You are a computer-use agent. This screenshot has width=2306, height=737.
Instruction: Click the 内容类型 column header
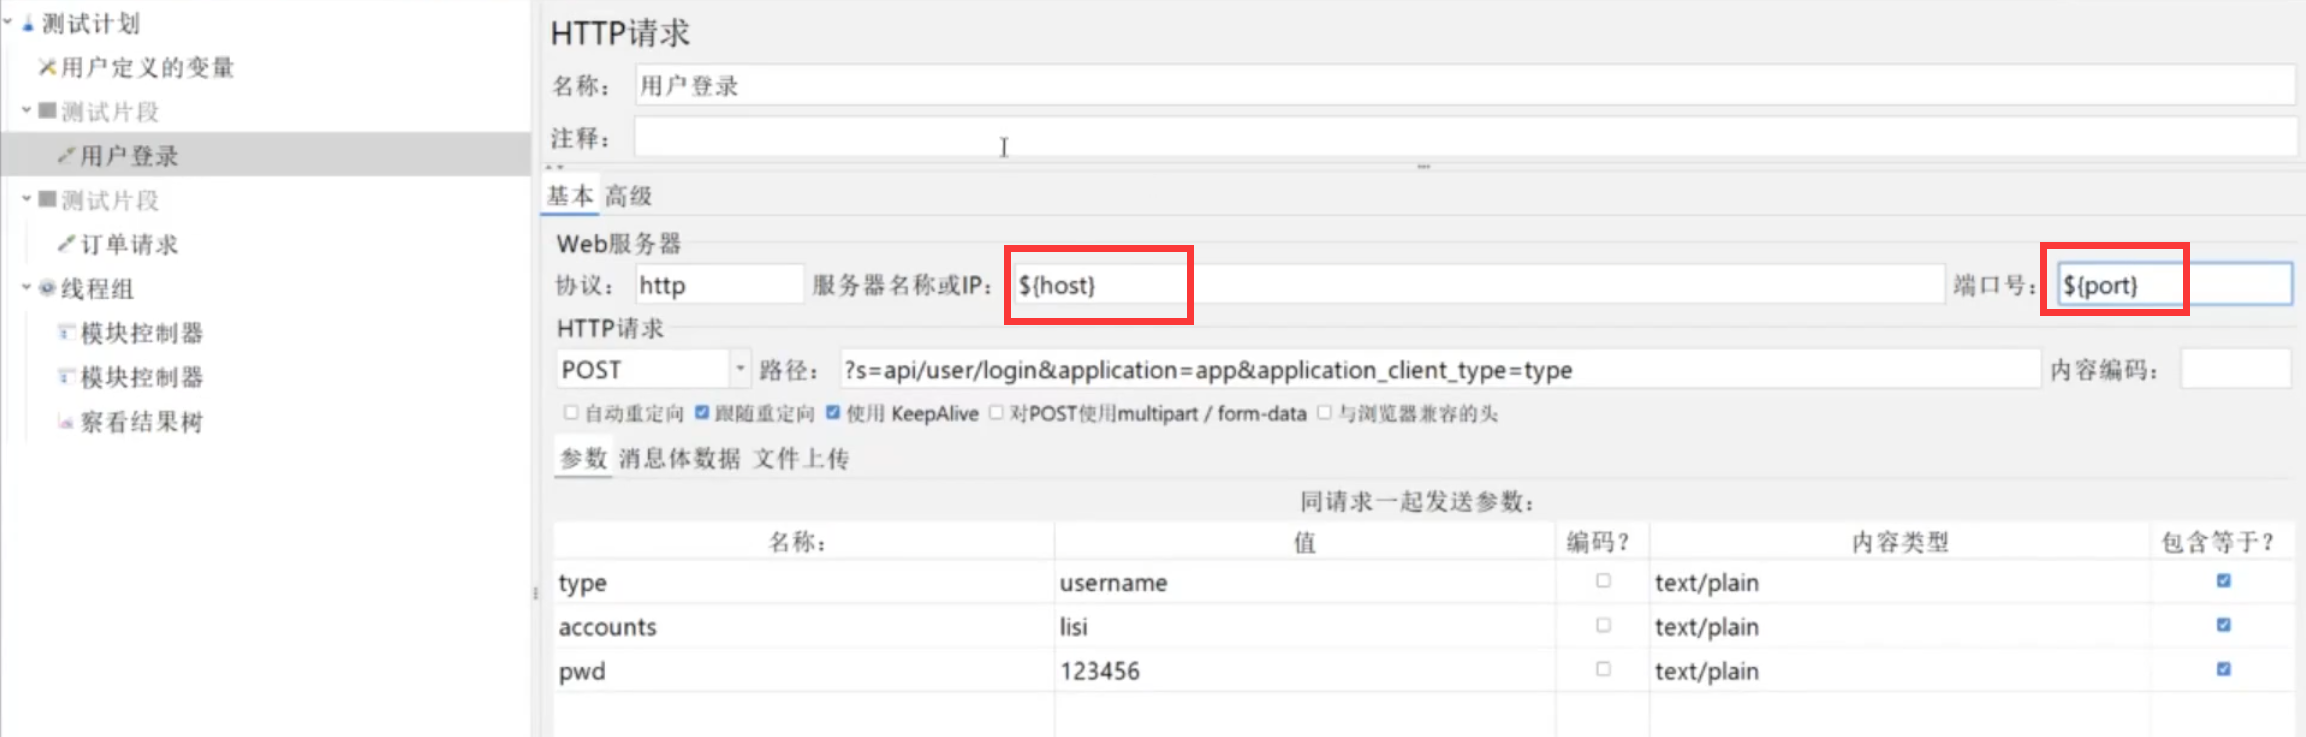[1900, 542]
